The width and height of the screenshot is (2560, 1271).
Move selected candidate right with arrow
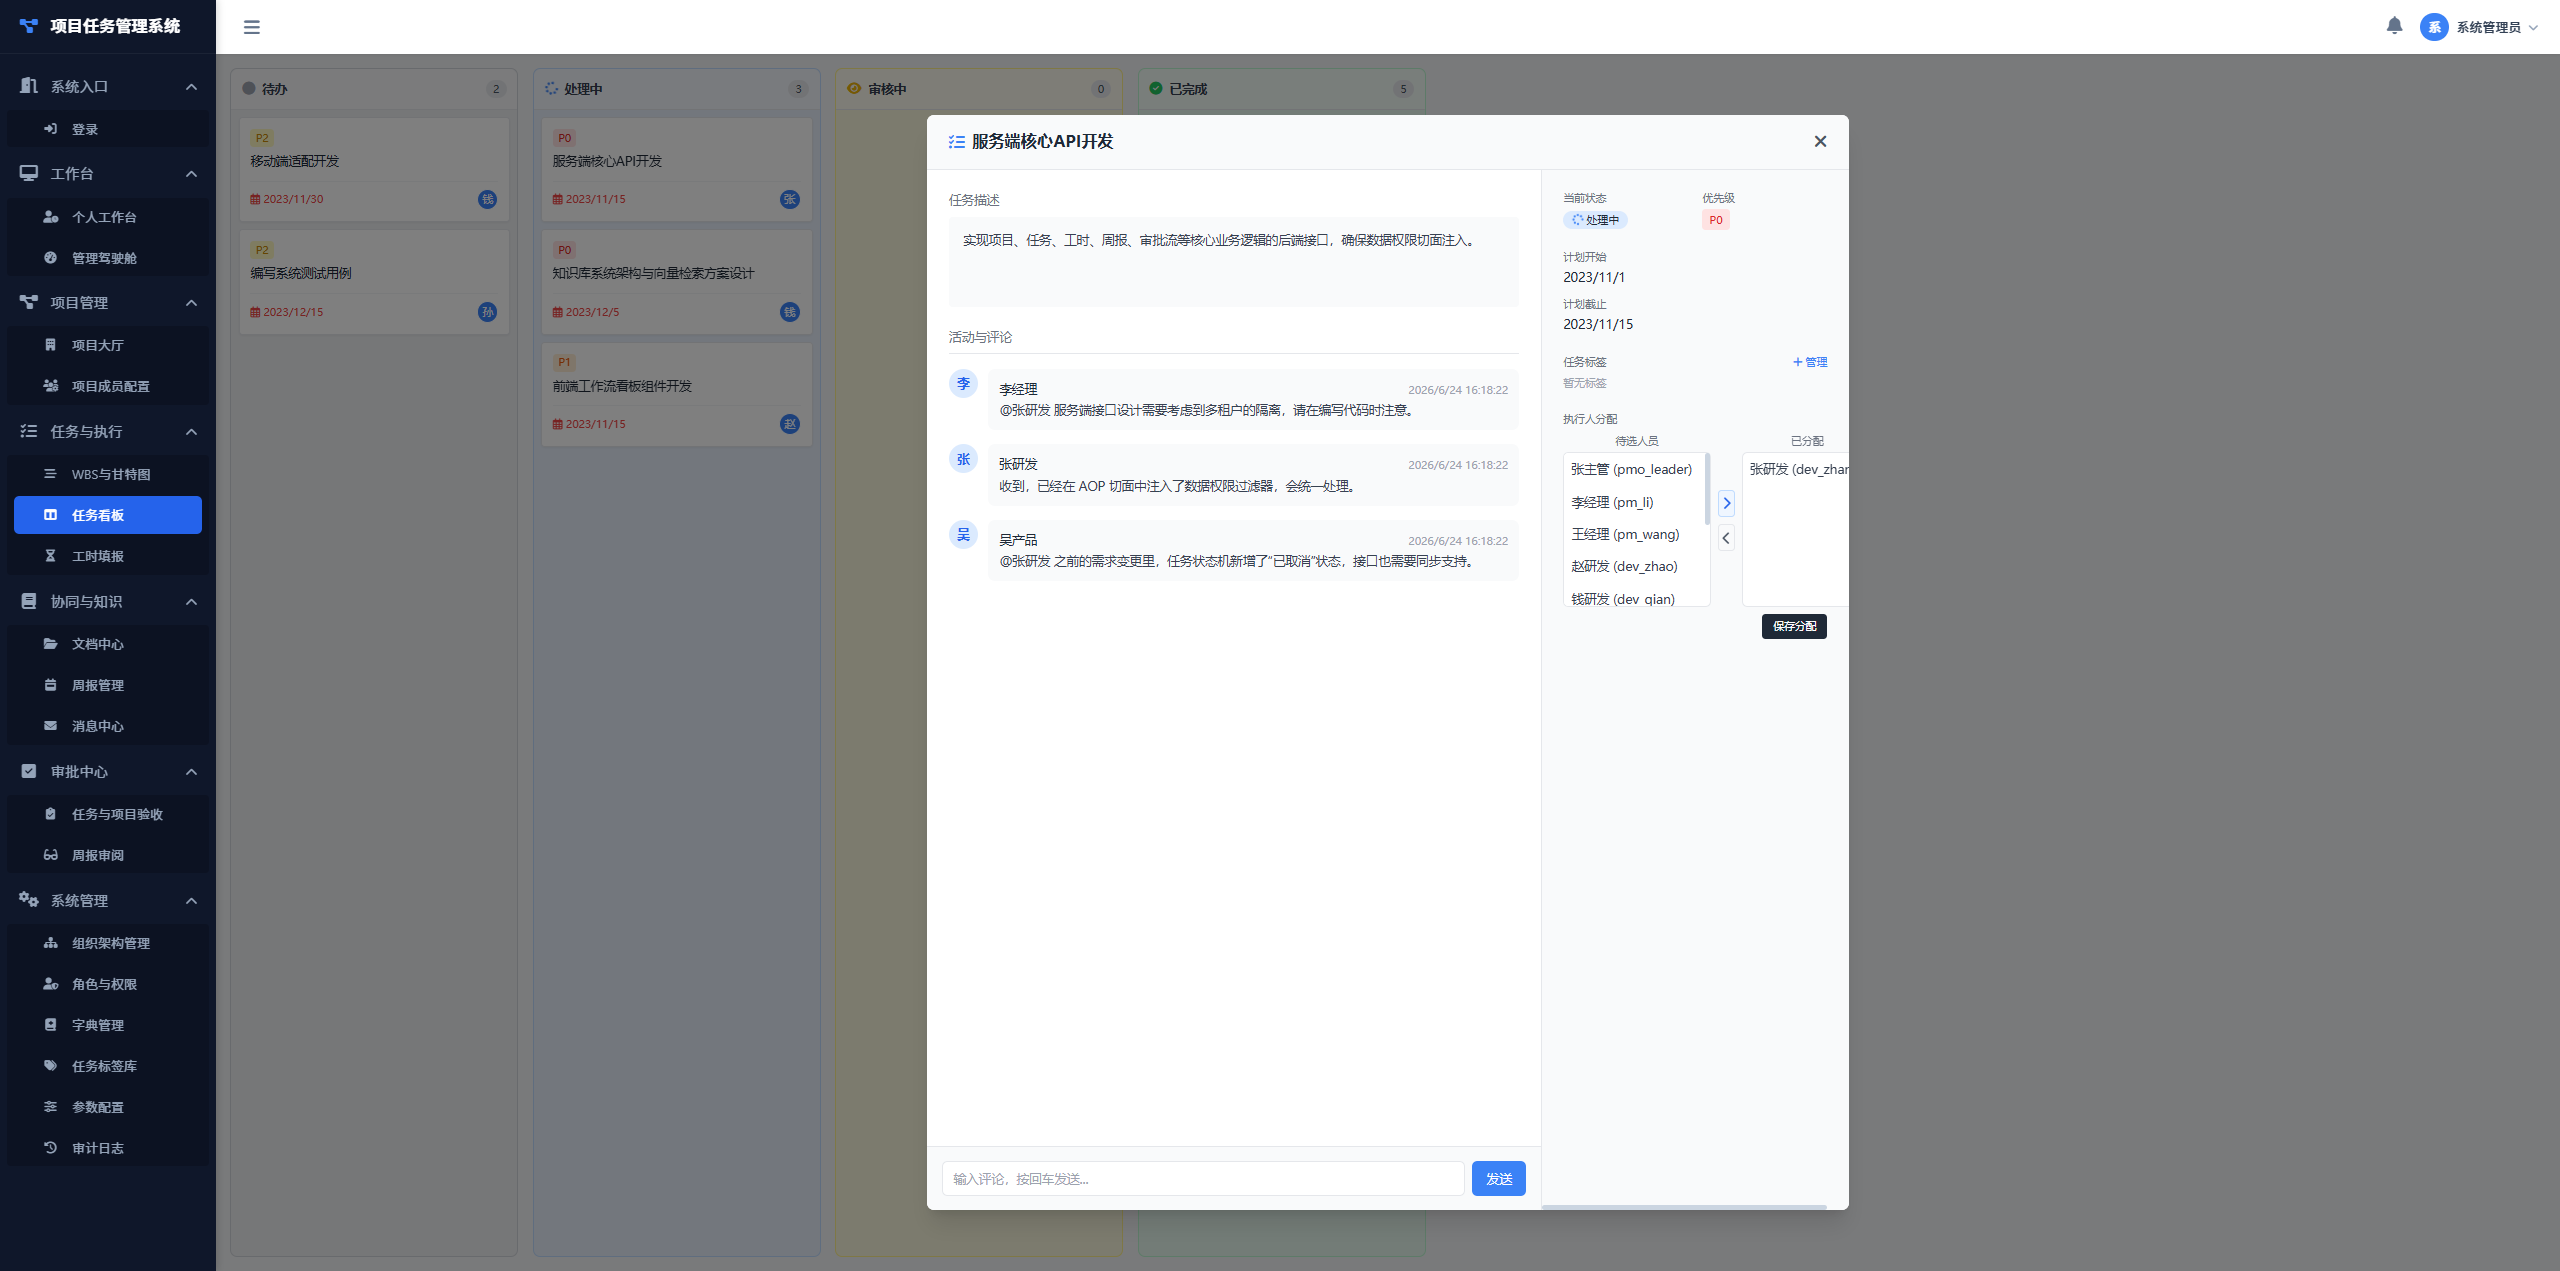click(1726, 503)
